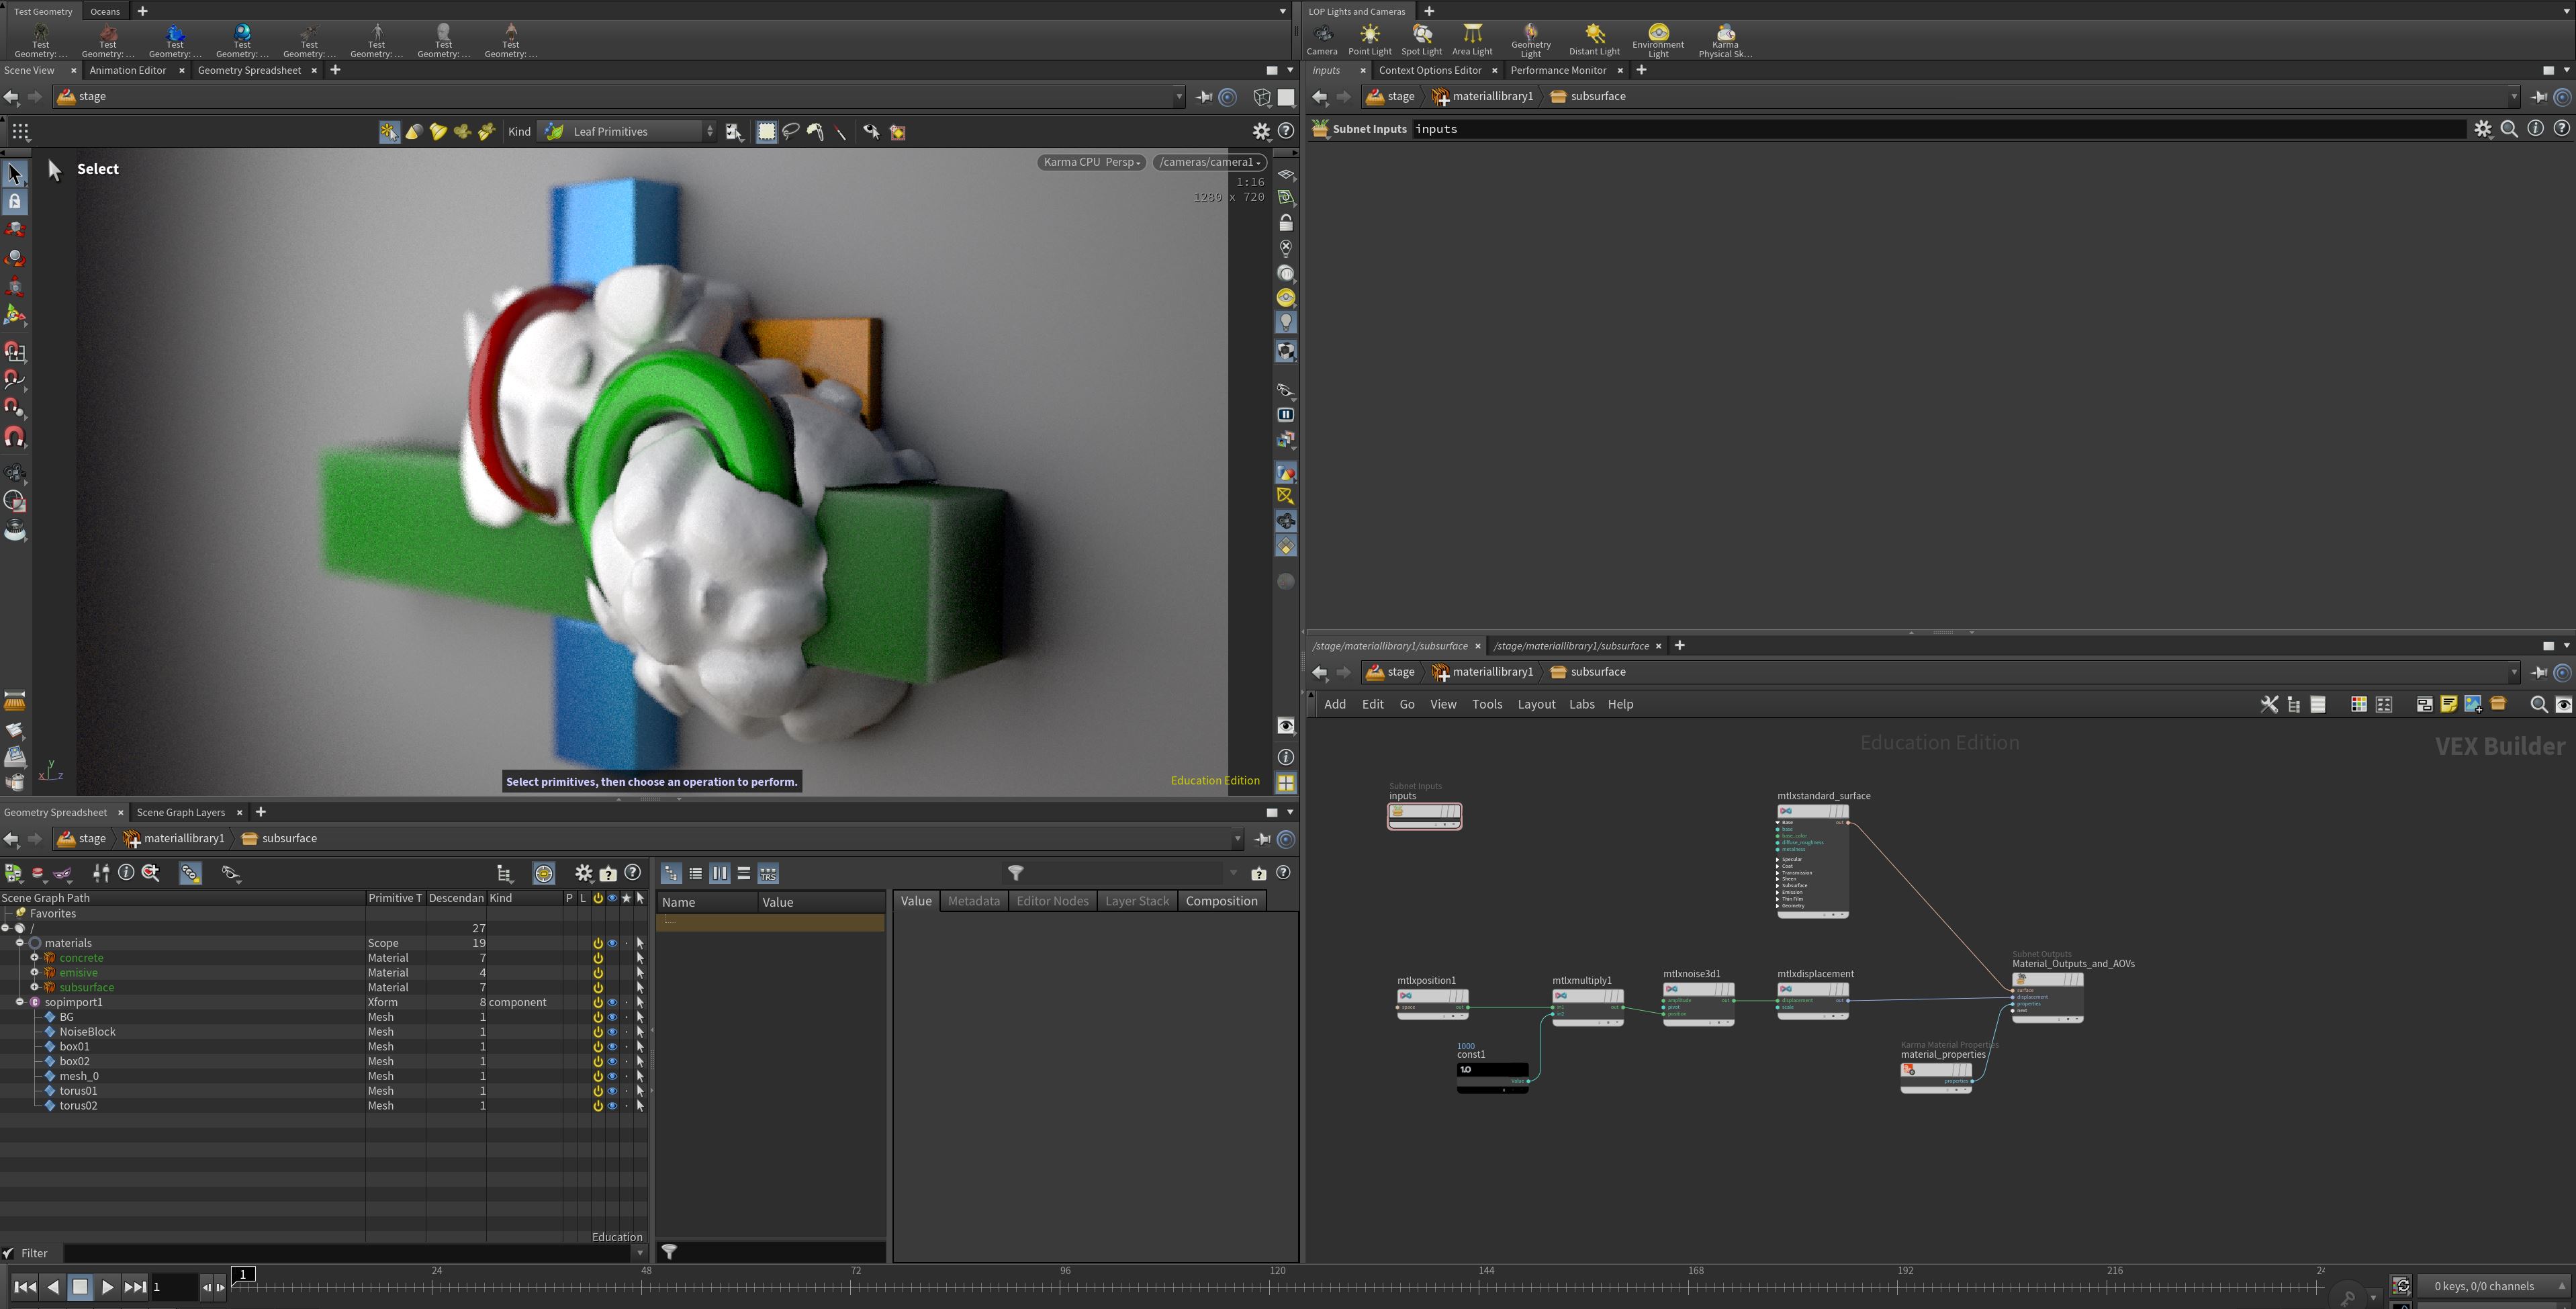This screenshot has width=2576, height=1309.
Task: Click the Play forward button
Action: coord(107,1287)
